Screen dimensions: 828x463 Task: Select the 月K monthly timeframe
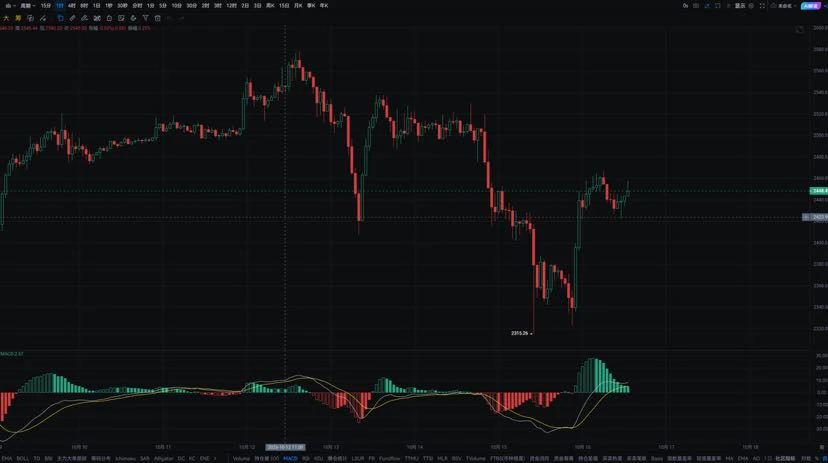tap(298, 5)
